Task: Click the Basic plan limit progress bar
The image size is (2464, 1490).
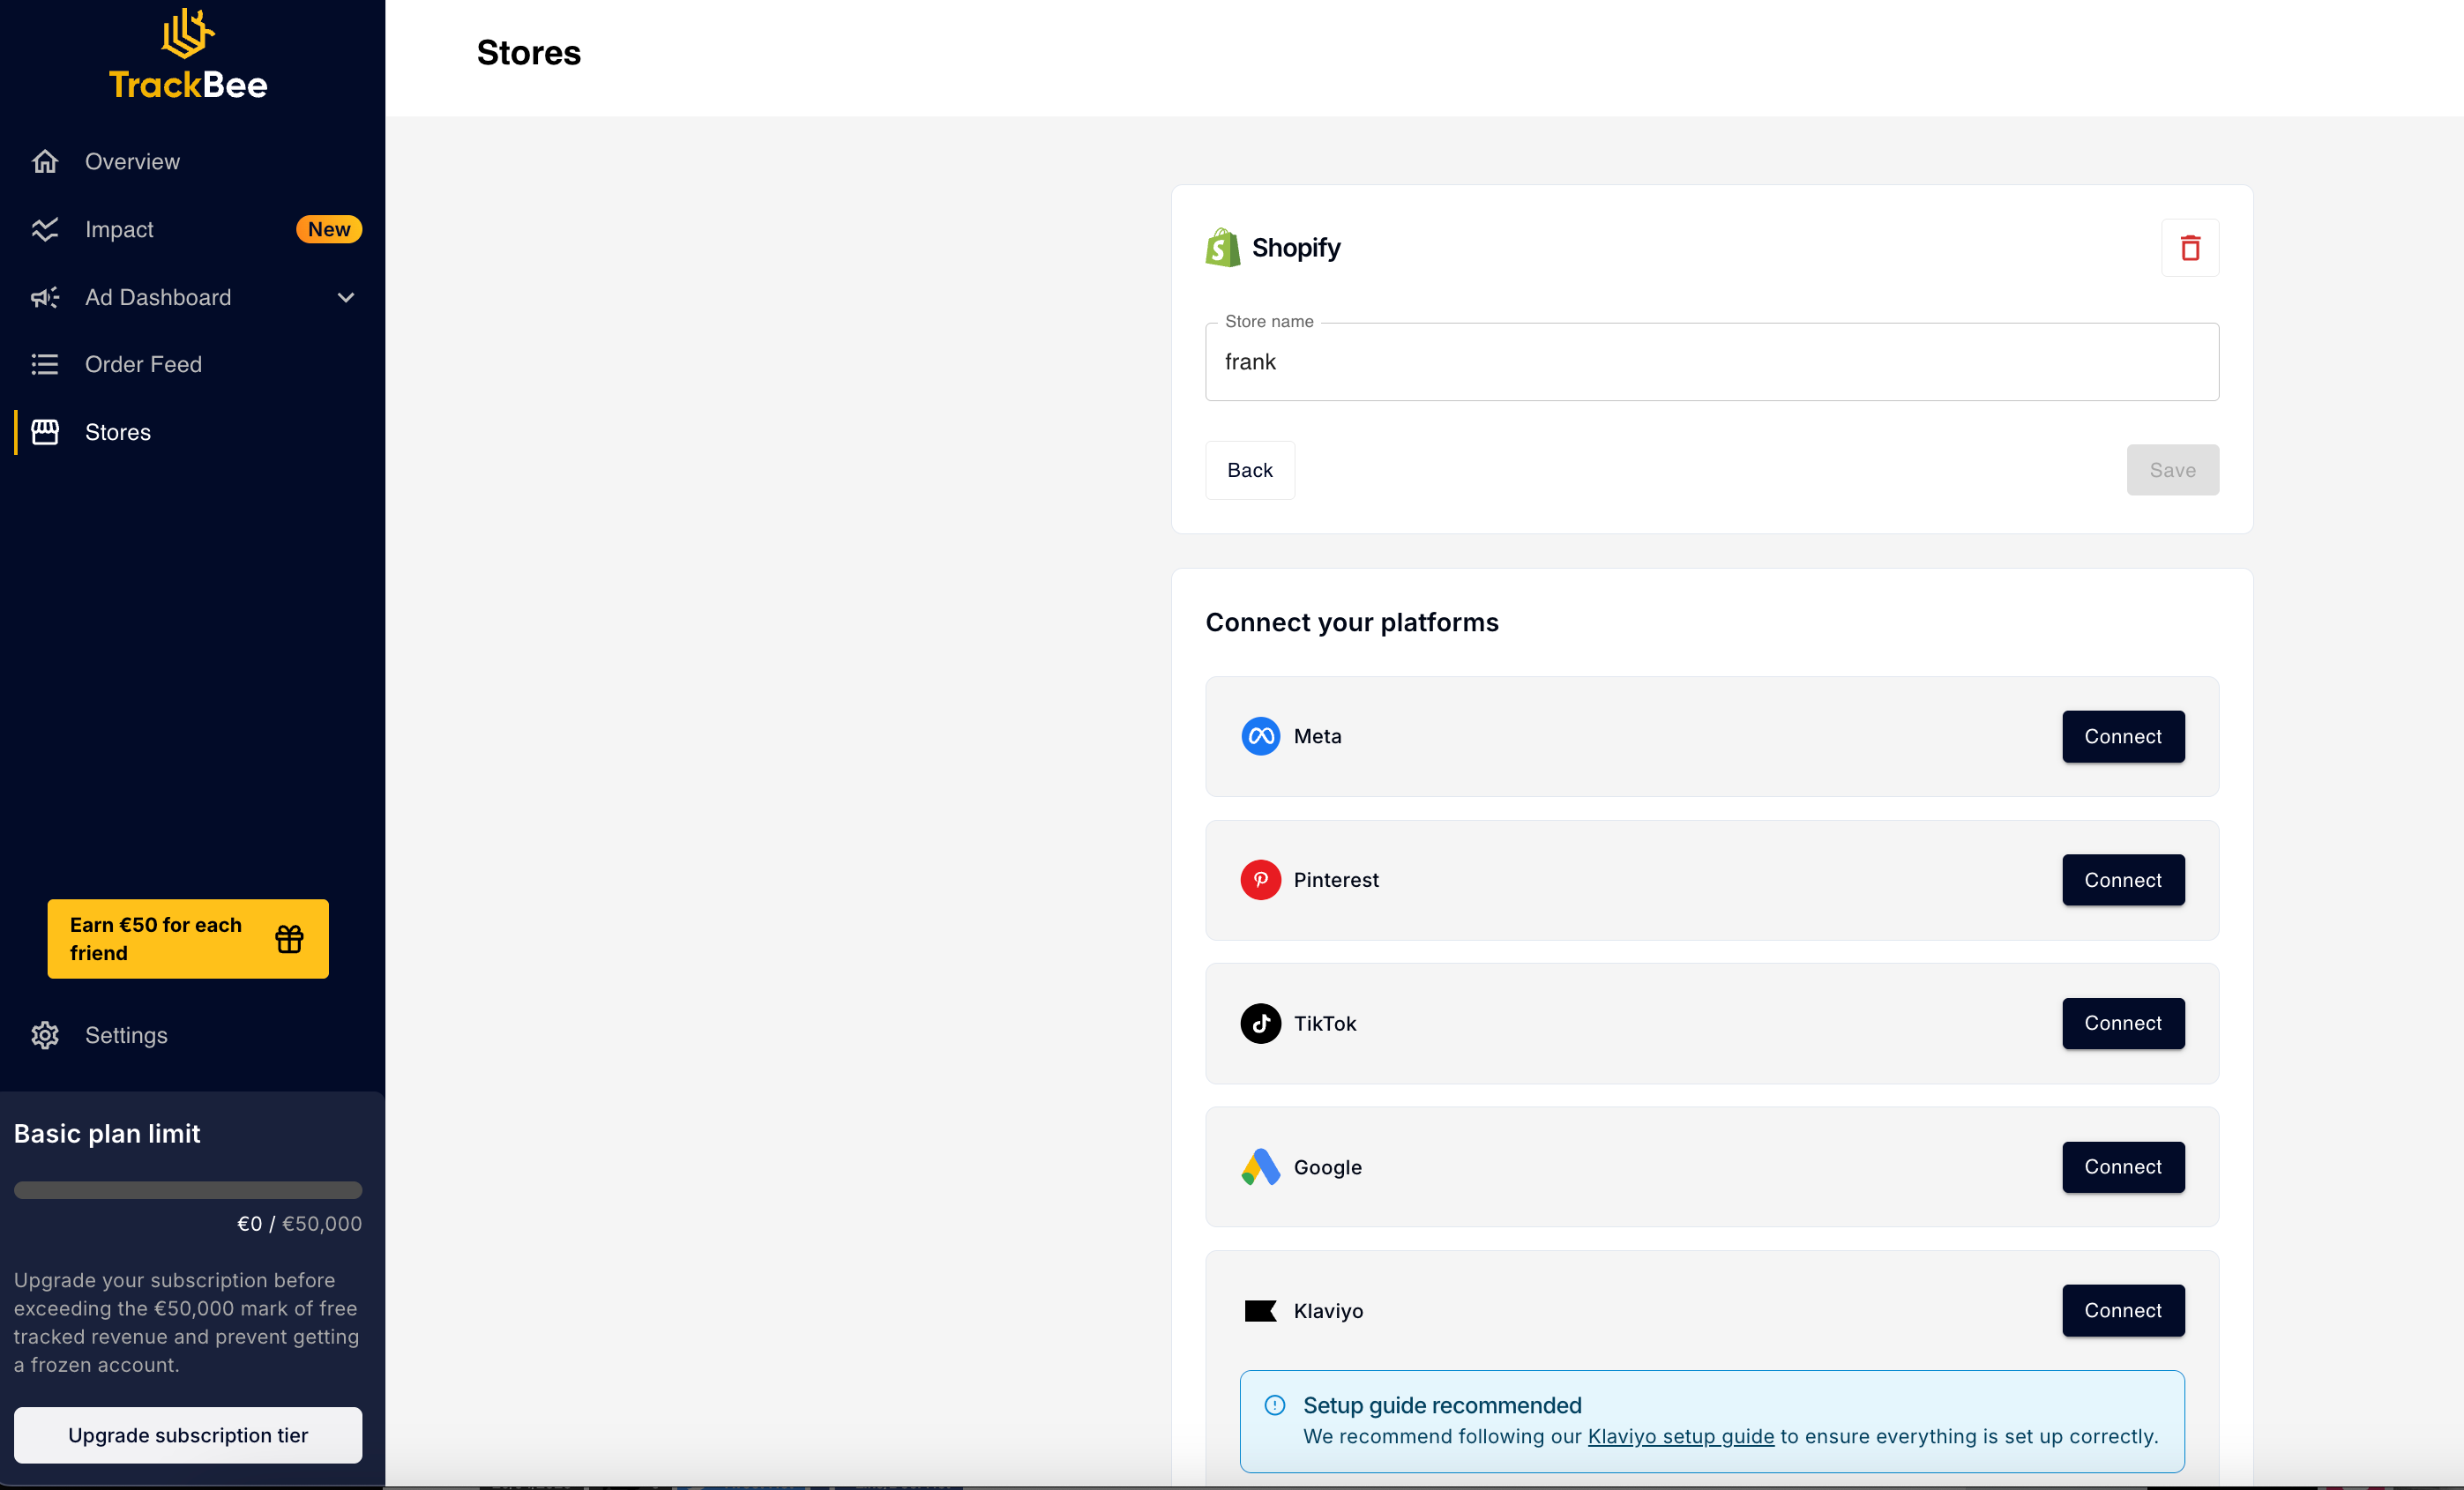Action: 188,1190
